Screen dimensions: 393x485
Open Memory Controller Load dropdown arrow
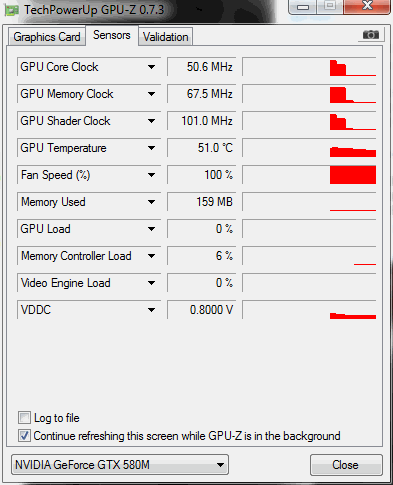[x=151, y=256]
